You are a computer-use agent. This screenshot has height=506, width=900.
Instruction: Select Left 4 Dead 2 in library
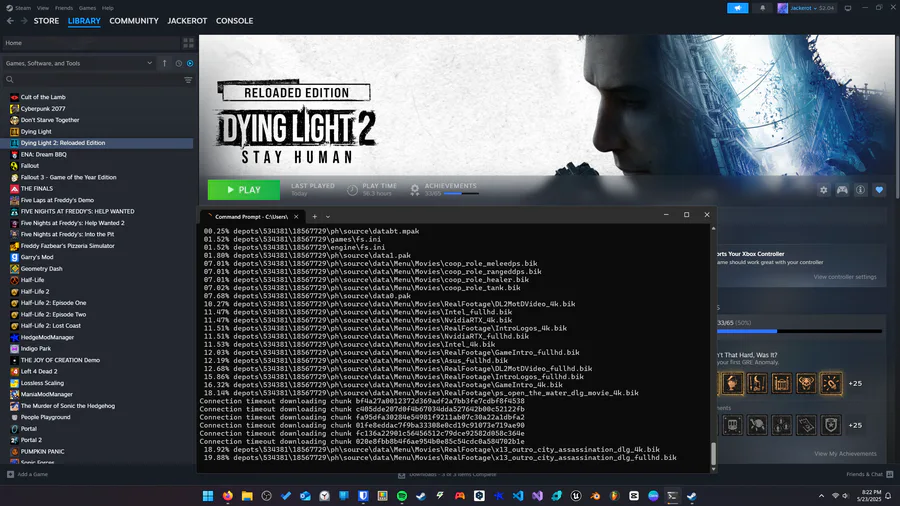[39, 371]
